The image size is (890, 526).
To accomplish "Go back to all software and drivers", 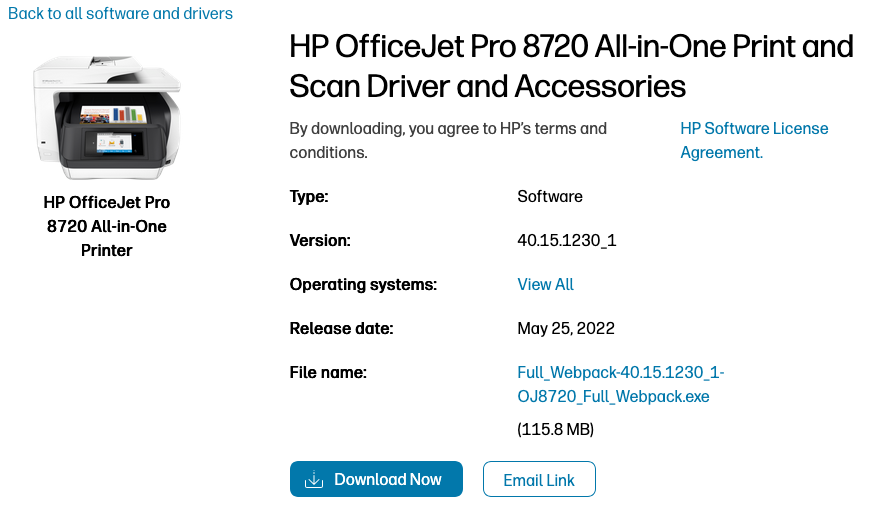I will coord(120,13).
